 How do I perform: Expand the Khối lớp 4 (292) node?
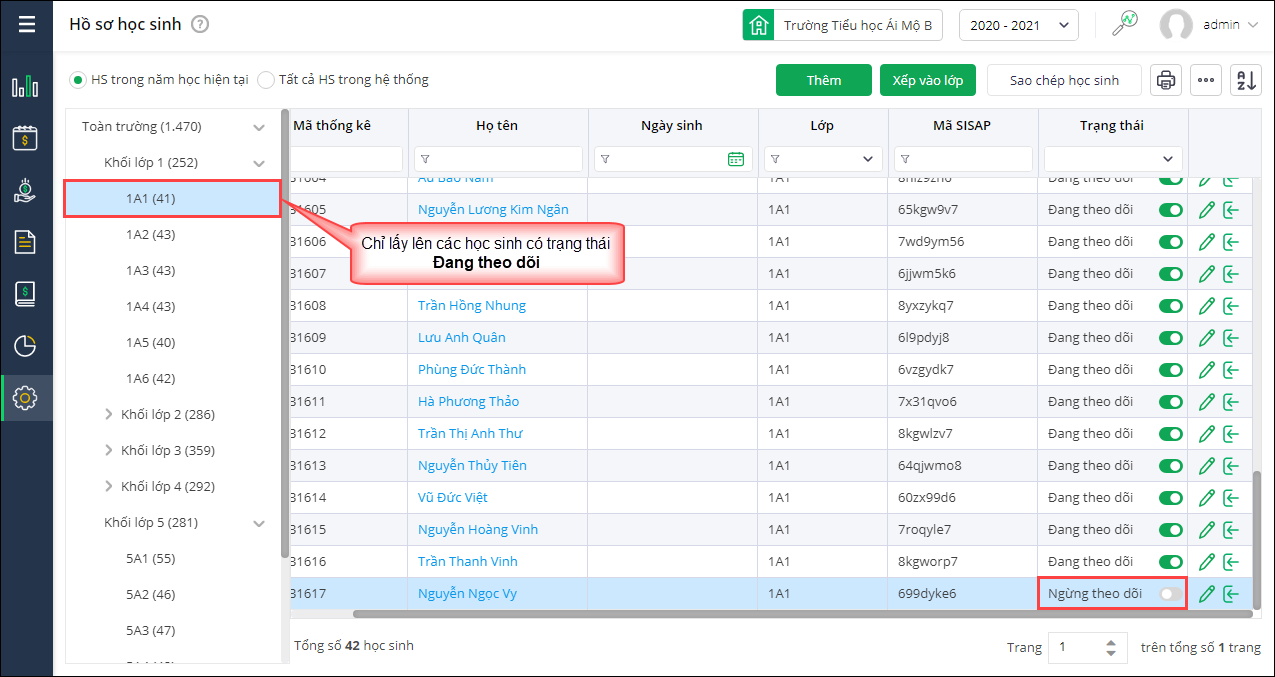(x=109, y=486)
